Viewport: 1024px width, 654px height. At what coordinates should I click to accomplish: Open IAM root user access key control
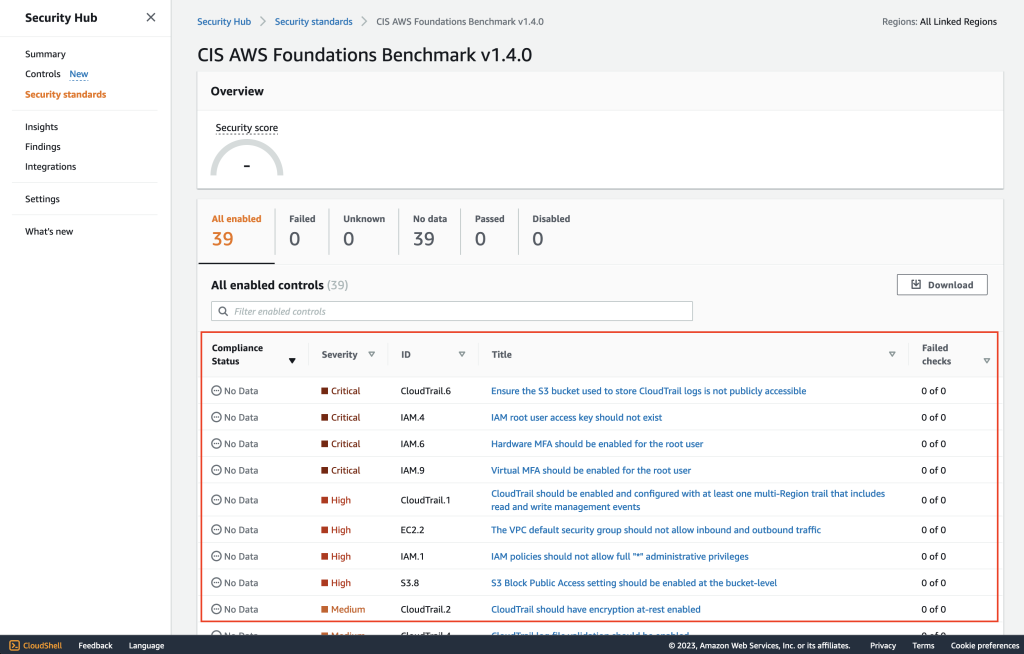[x=576, y=417]
